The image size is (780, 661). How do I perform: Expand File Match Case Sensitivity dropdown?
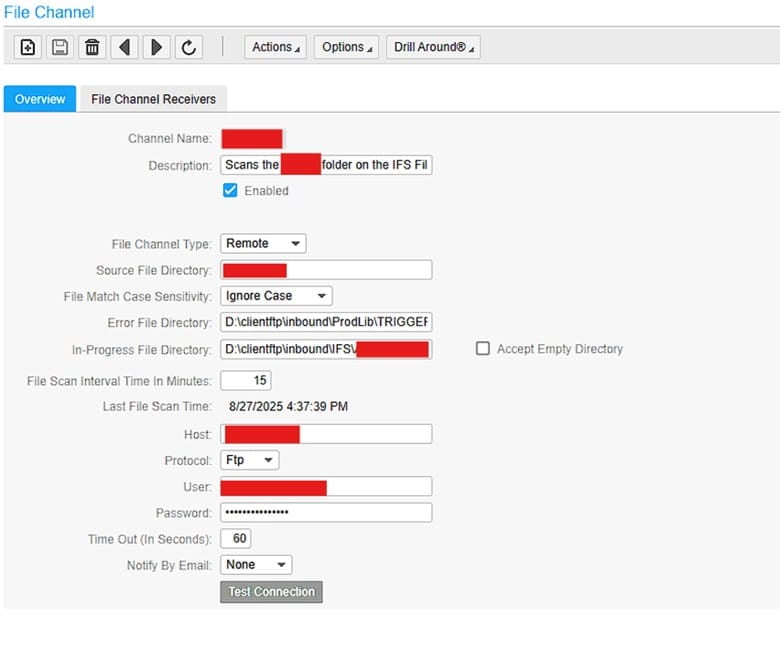[x=276, y=296]
